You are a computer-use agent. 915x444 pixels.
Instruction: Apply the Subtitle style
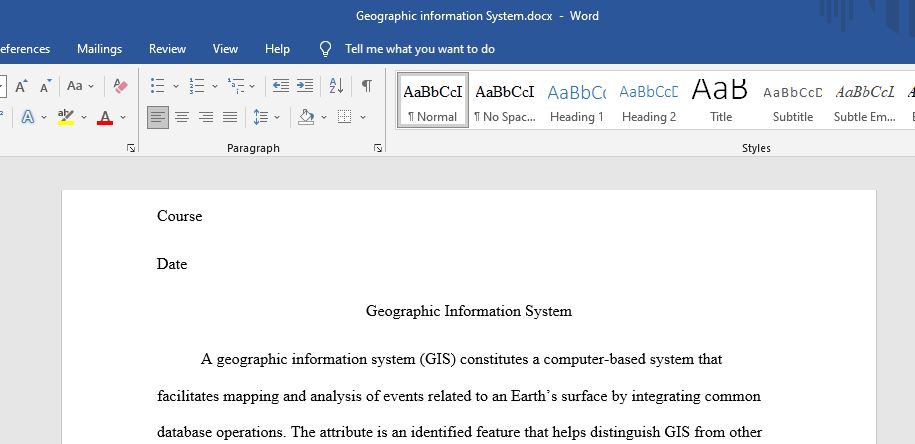(x=792, y=100)
